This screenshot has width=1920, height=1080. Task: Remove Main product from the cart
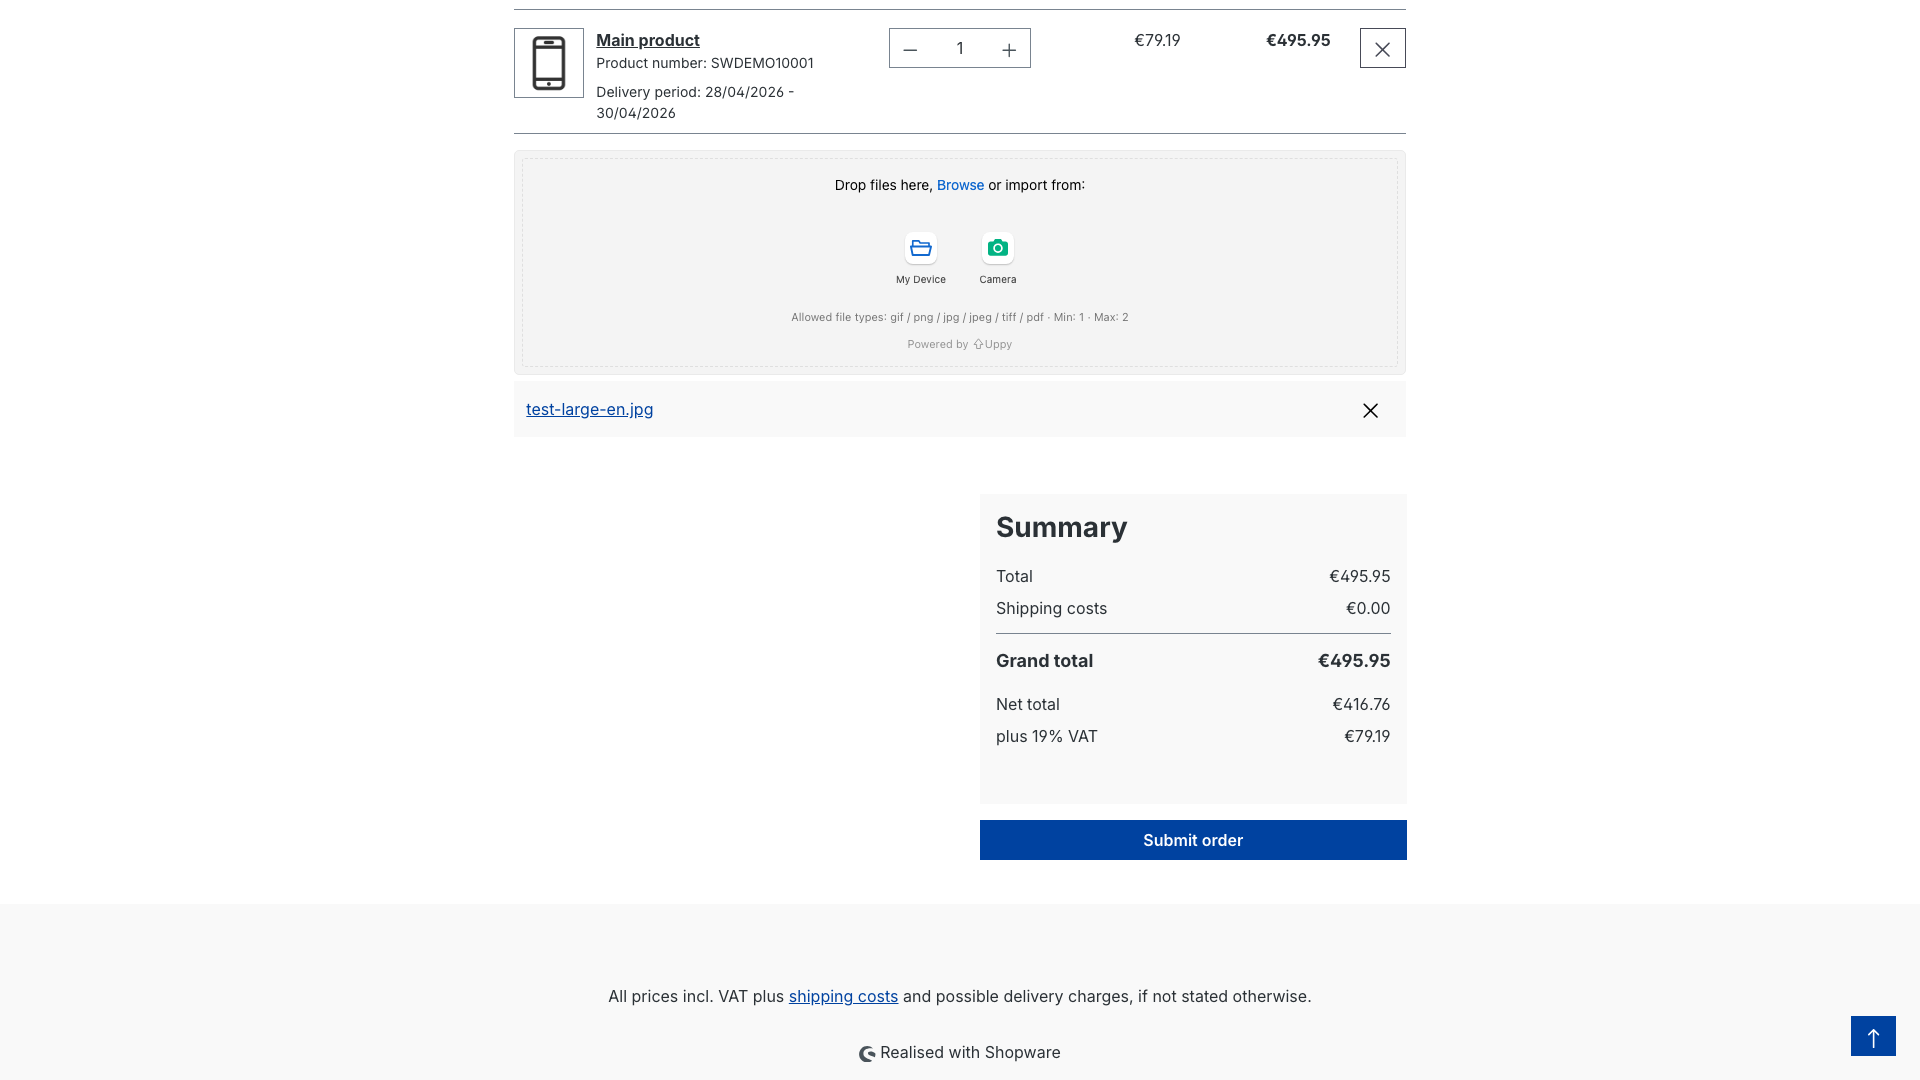pyautogui.click(x=1382, y=49)
